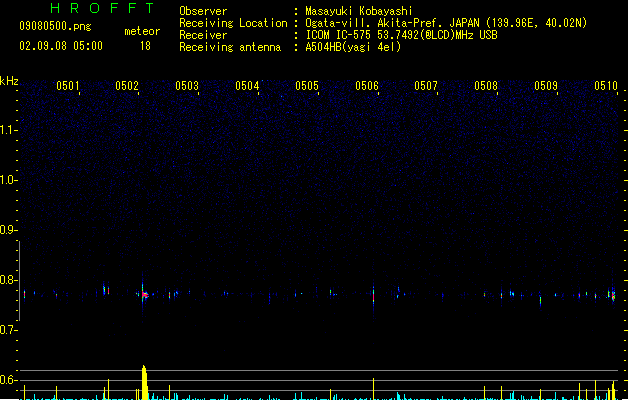The width and height of the screenshot is (629, 400).
Task: Click the Observer label
Action: click(x=203, y=11)
